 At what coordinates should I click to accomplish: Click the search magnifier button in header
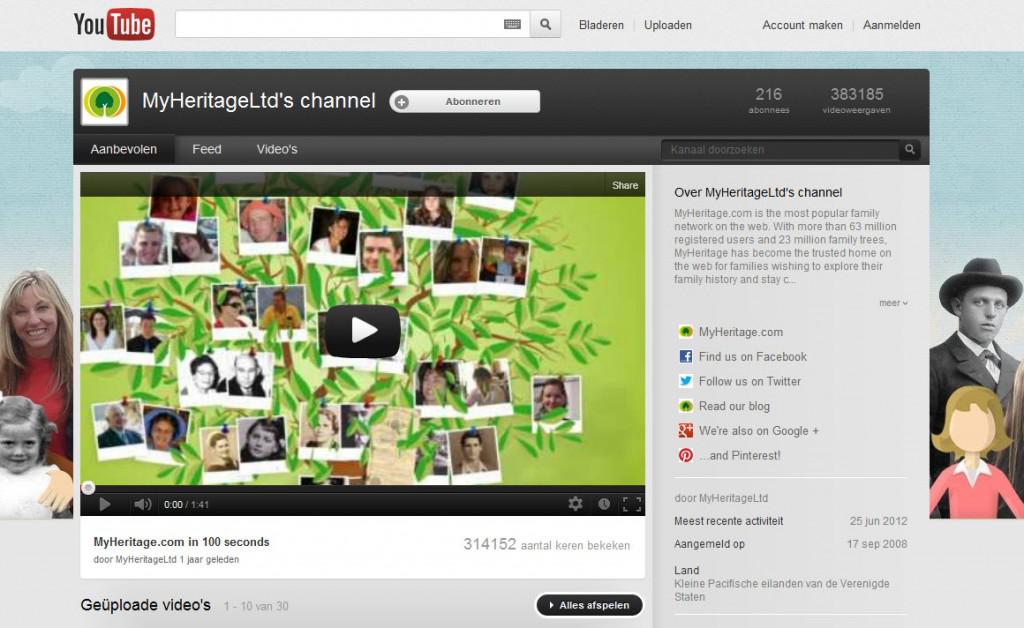[x=545, y=25]
